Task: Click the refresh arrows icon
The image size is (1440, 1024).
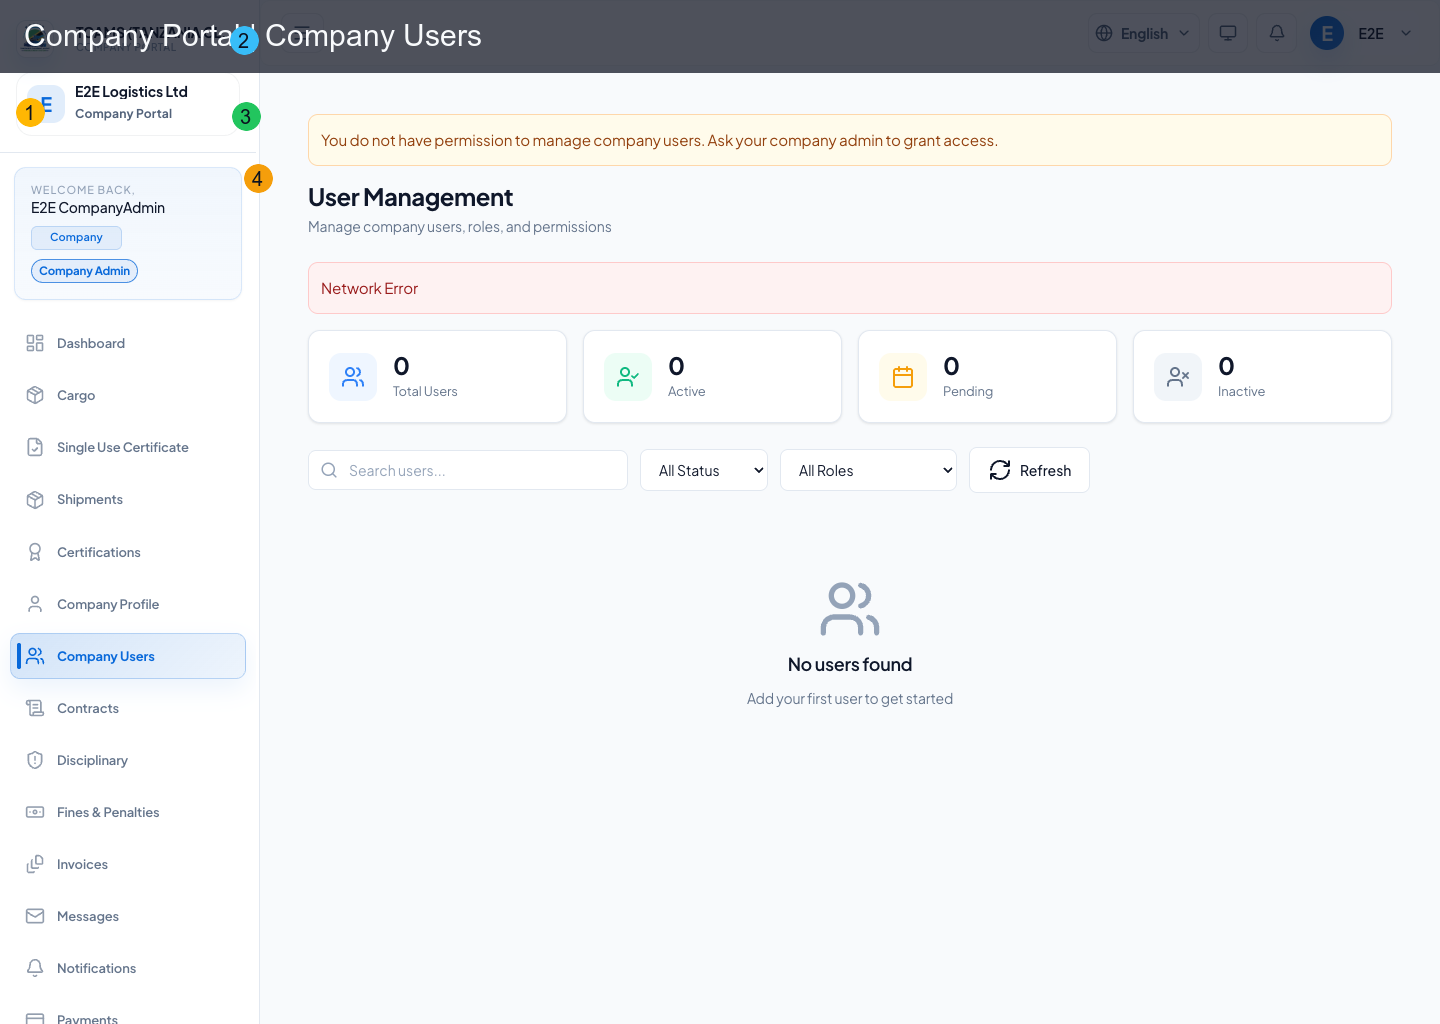Action: pyautogui.click(x=1000, y=470)
